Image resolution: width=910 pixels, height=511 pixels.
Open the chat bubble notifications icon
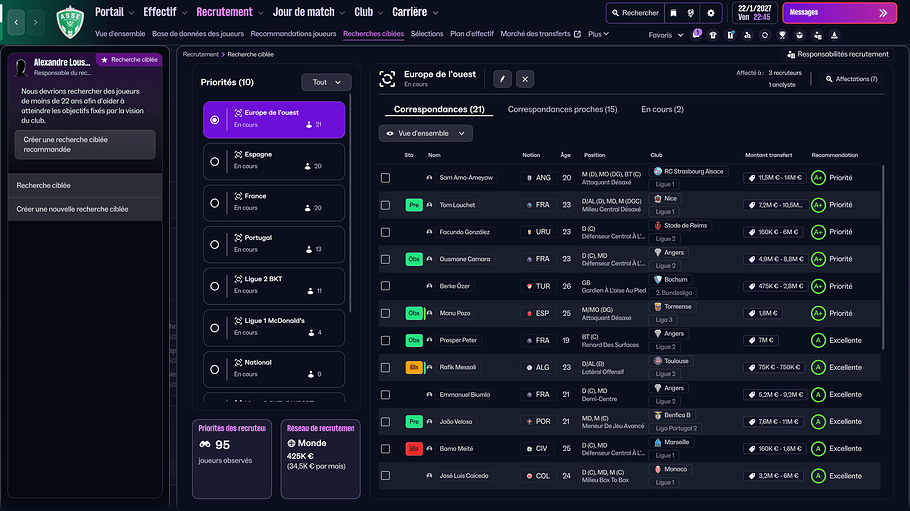[696, 34]
